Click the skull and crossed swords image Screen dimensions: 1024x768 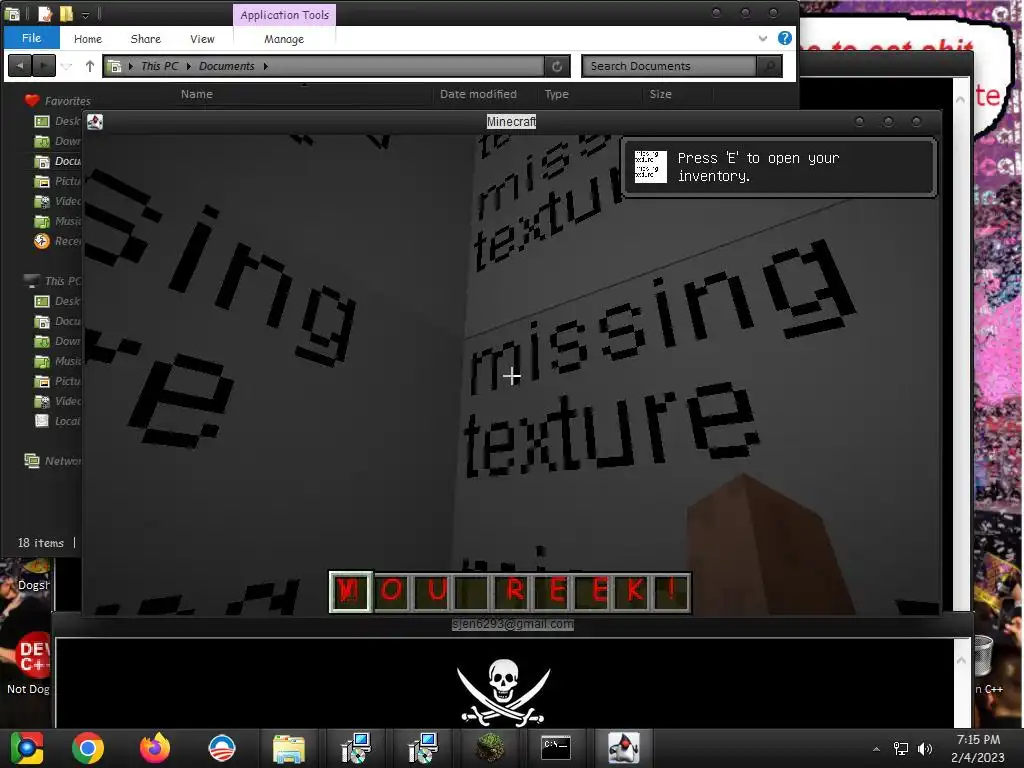(x=503, y=692)
